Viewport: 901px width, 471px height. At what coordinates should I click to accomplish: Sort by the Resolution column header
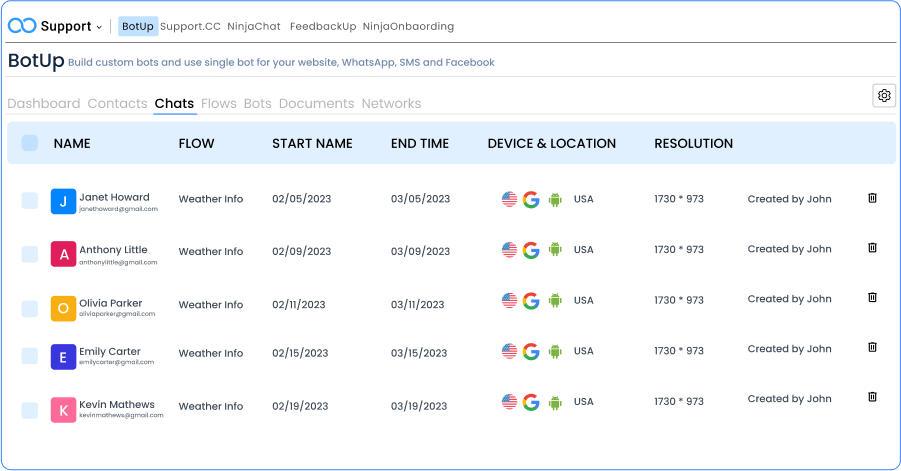(x=693, y=143)
